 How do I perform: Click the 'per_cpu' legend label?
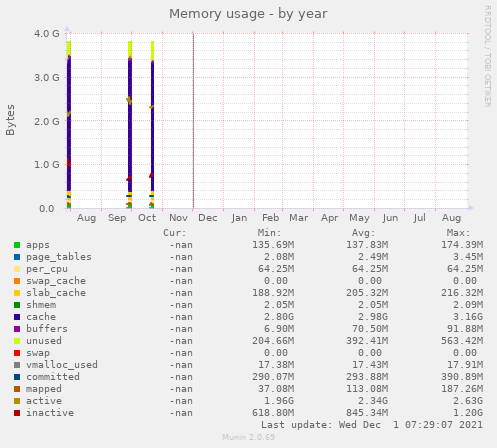pos(47,269)
